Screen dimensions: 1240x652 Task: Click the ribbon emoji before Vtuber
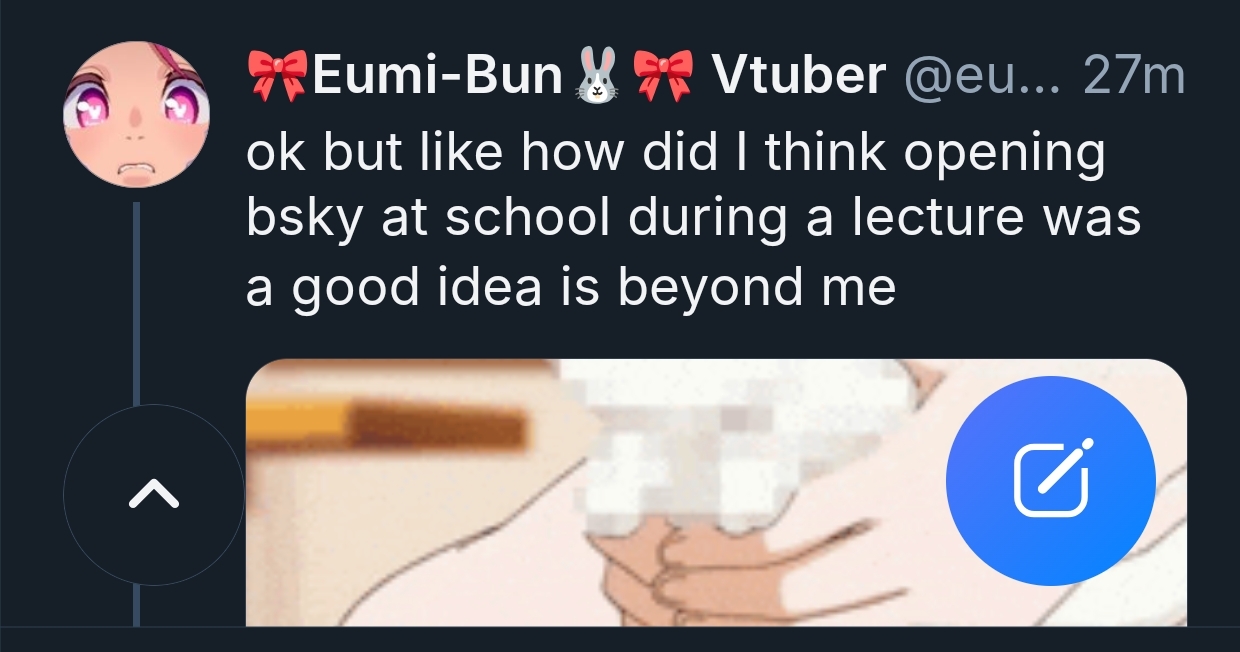[x=664, y=75]
